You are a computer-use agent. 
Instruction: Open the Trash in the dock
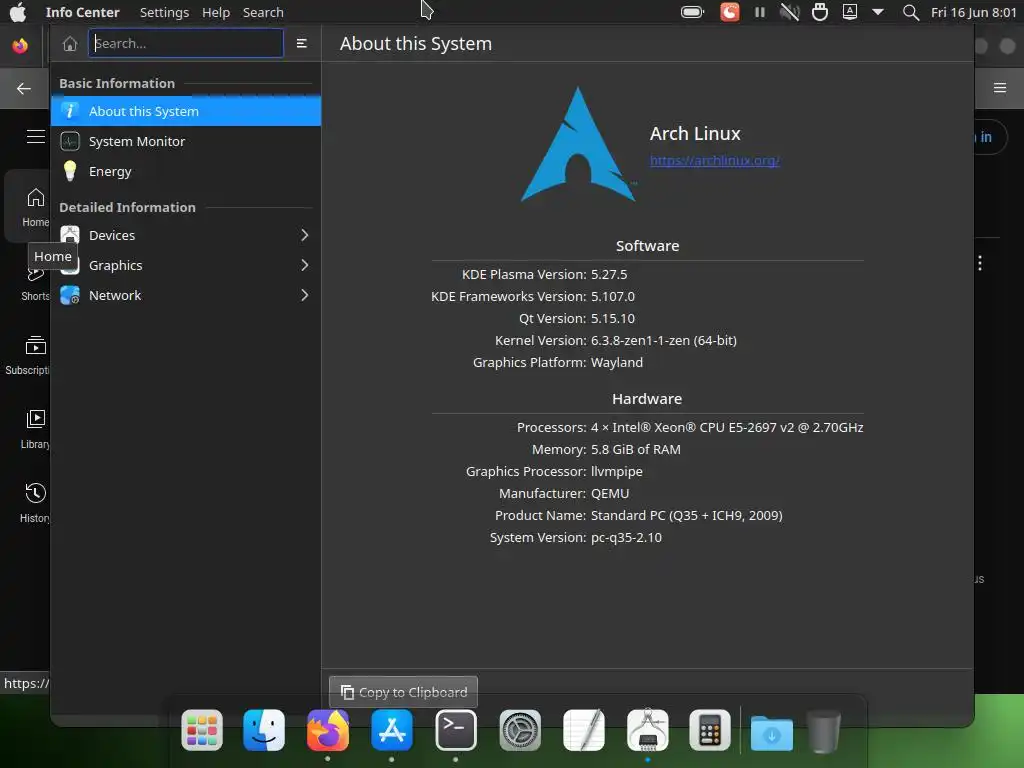pos(824,731)
